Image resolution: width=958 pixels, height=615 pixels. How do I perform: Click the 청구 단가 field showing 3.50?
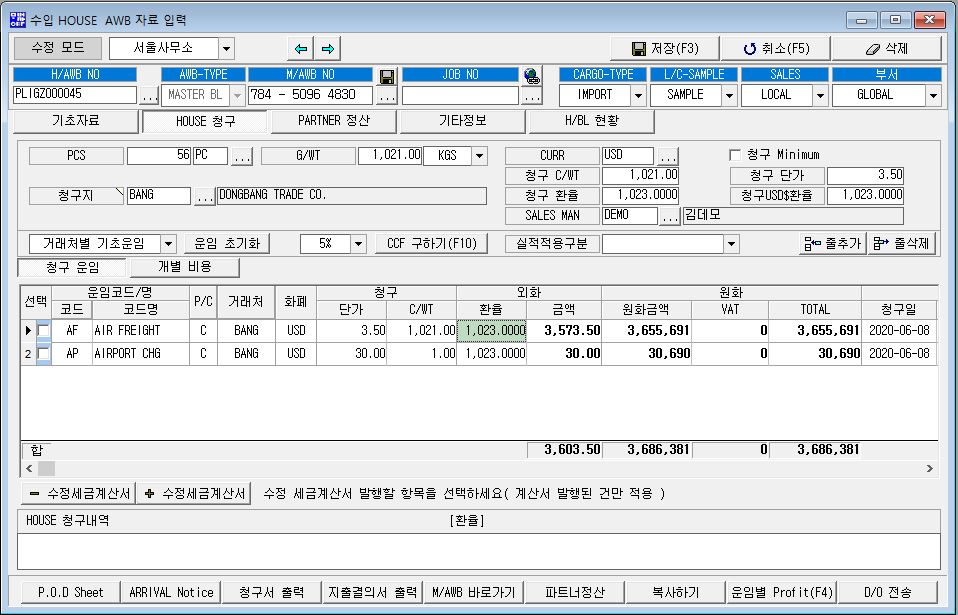(x=865, y=175)
